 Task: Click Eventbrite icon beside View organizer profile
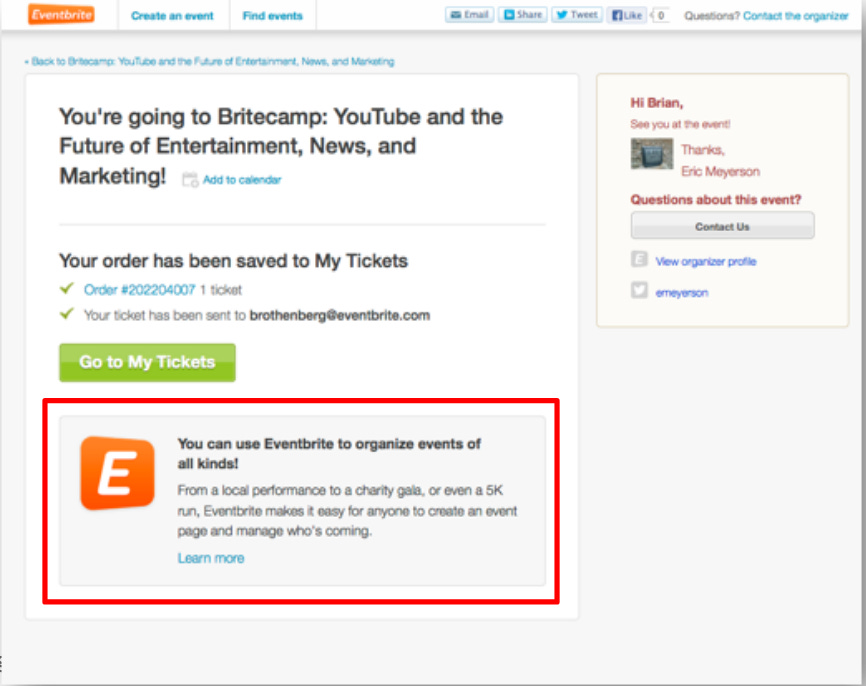(x=639, y=258)
